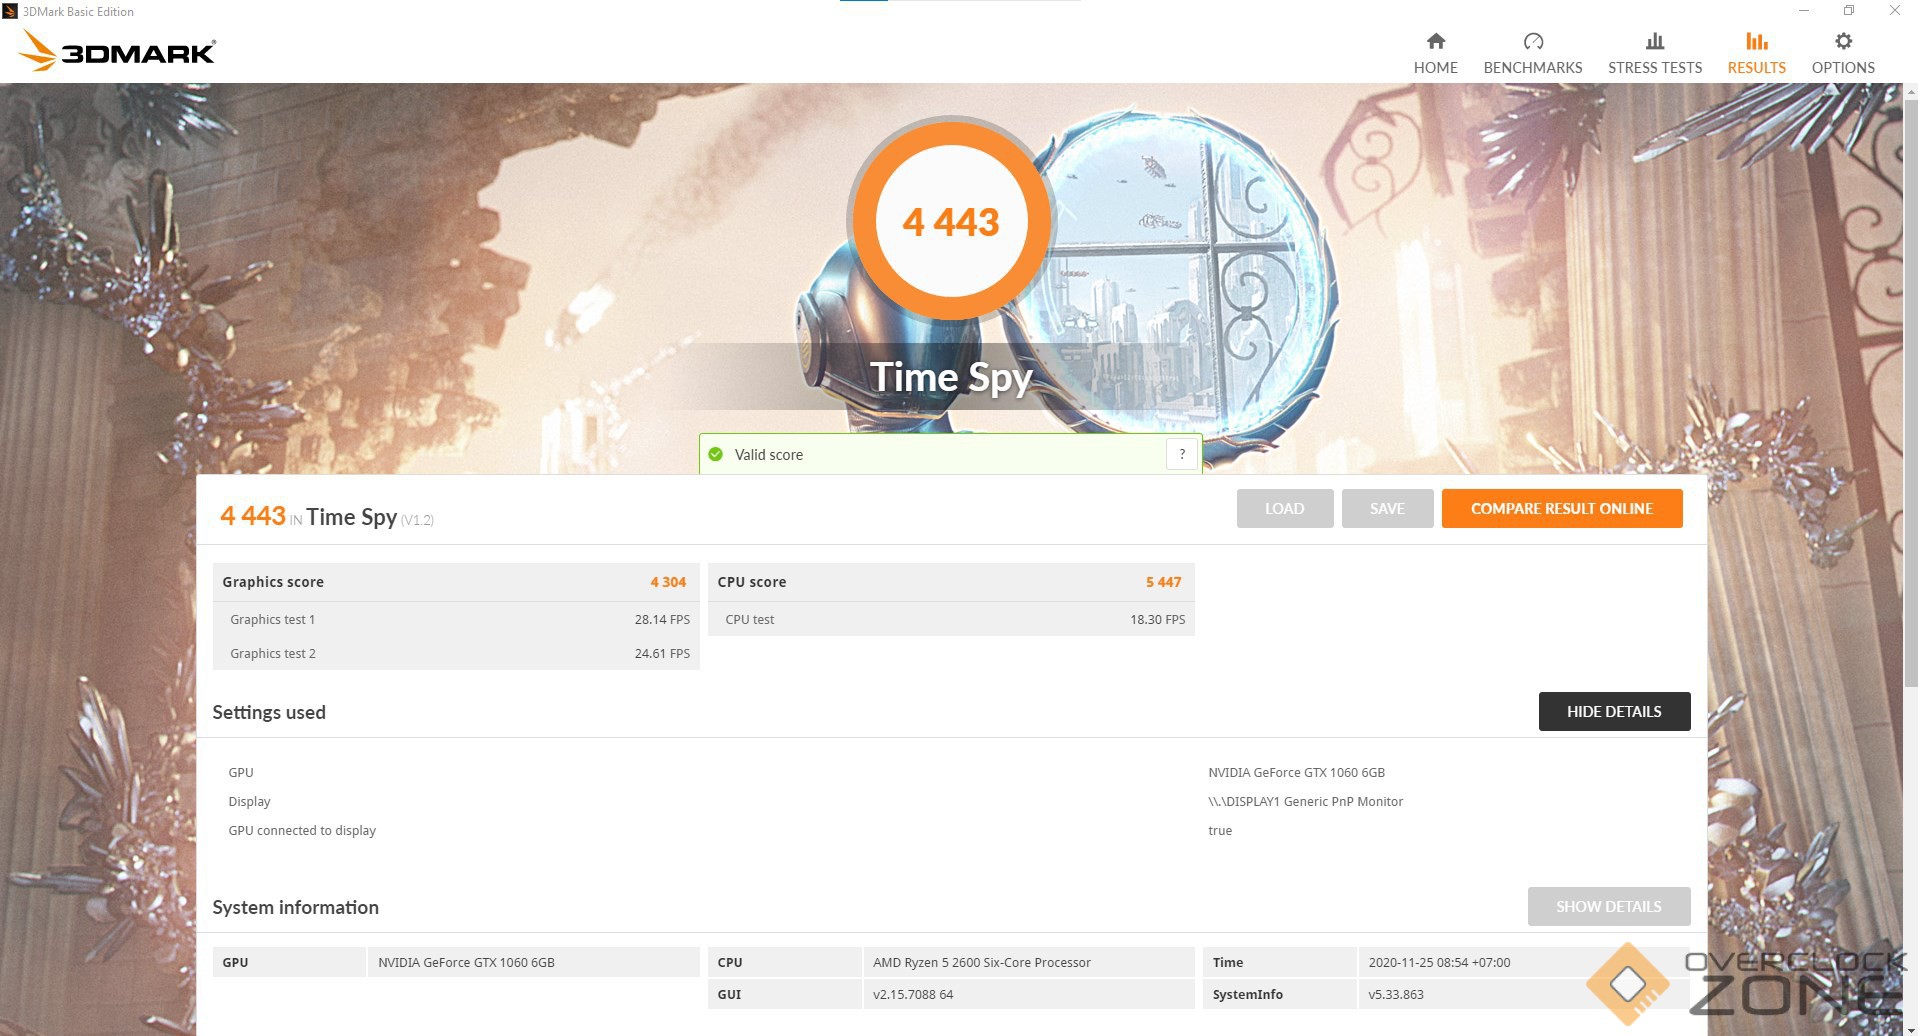Click SHOW DETAILS for System information
Image resolution: width=1918 pixels, height=1036 pixels.
1608,906
